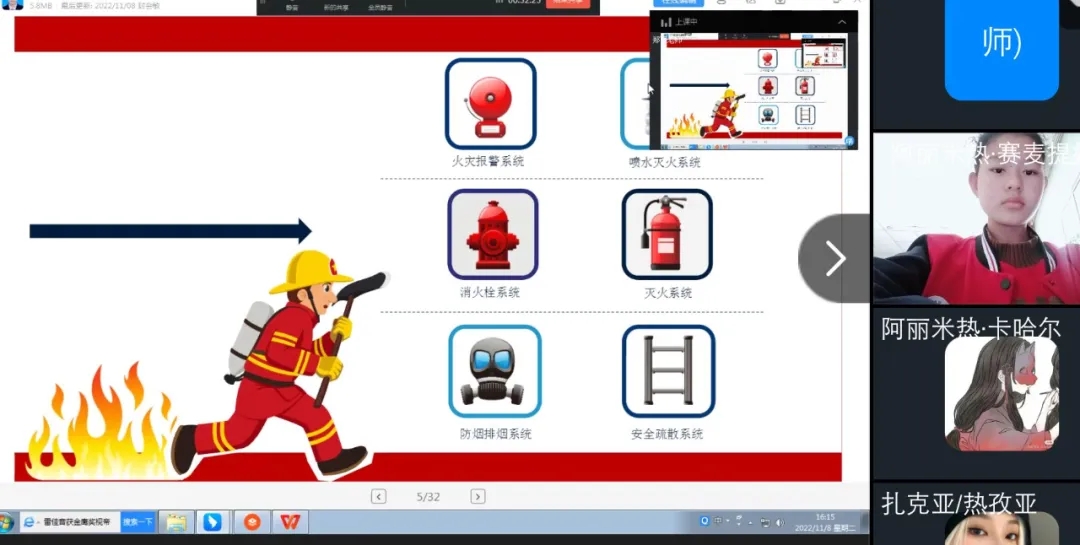Click the 搜索一下 search button
This screenshot has width=1080, height=545.
click(138, 522)
